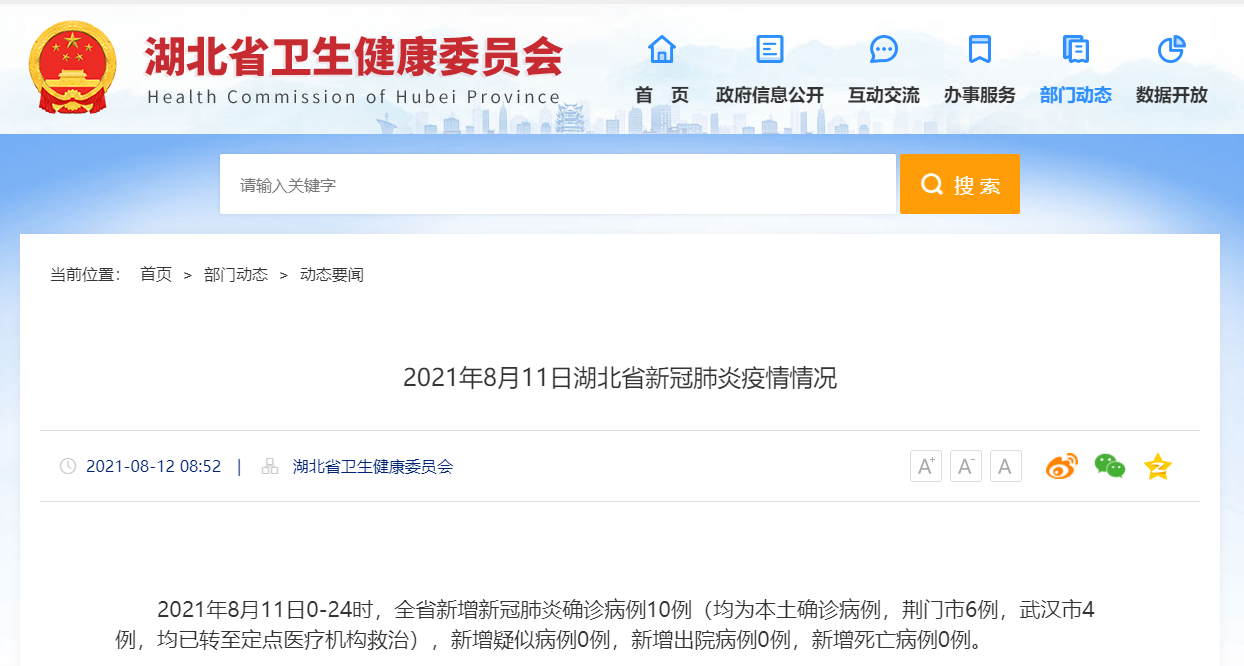Go to 首页 in the breadcrumb
The width and height of the screenshot is (1244, 666).
pyautogui.click(x=156, y=274)
